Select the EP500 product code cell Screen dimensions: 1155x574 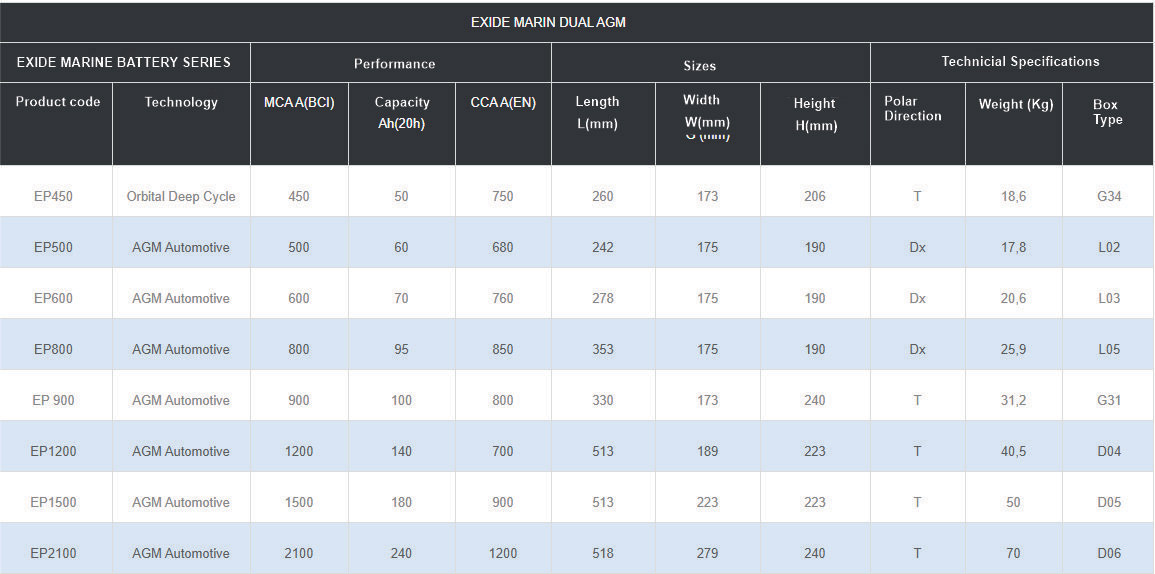[53, 247]
